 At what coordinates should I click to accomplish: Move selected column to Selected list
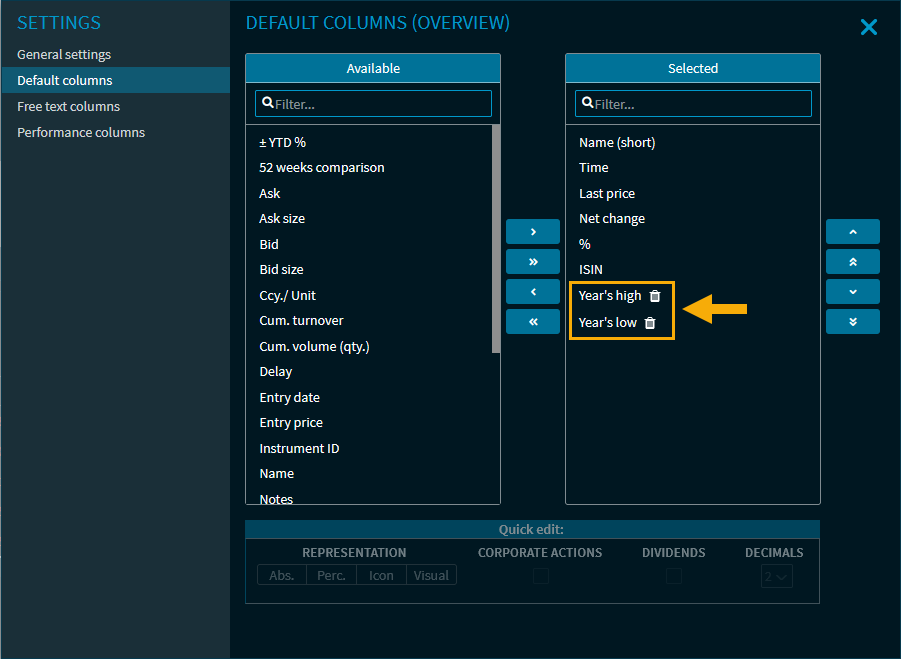coord(532,232)
